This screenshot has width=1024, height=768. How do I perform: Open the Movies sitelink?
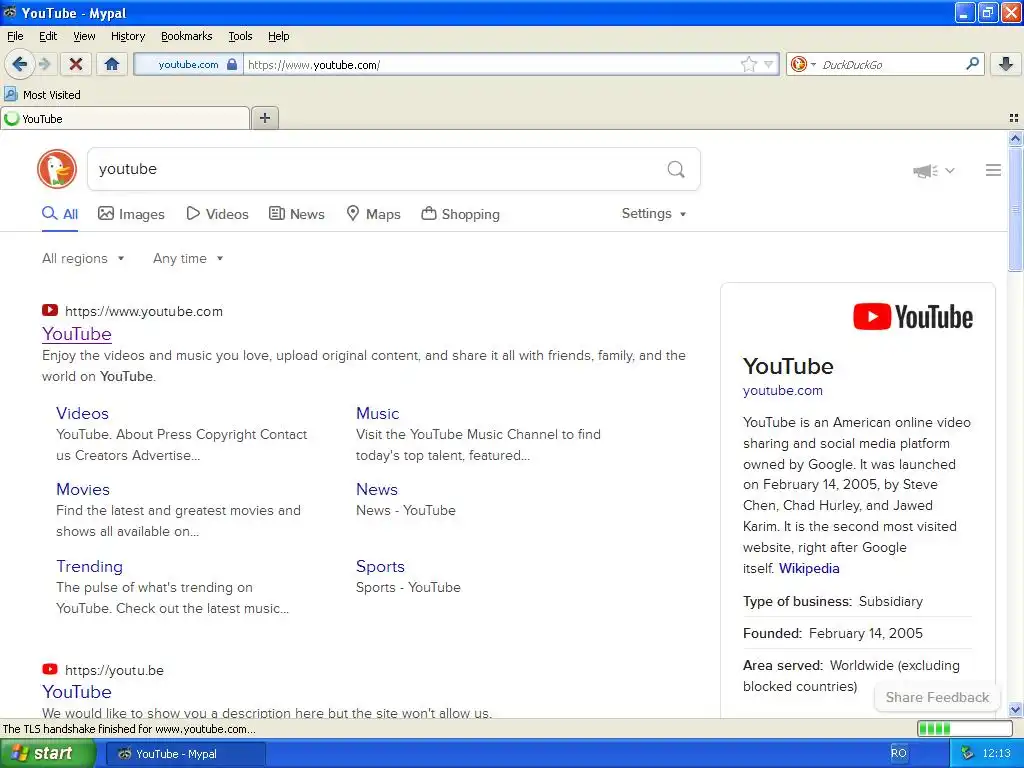coord(83,489)
